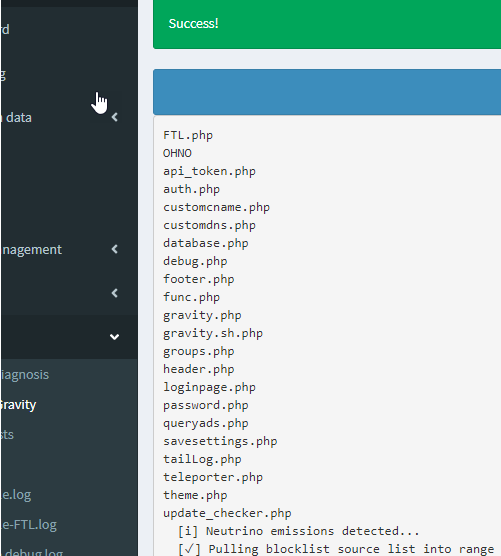Select the 'Gravity' sidebar submenu item
The height and width of the screenshot is (556, 501).
click(18, 405)
